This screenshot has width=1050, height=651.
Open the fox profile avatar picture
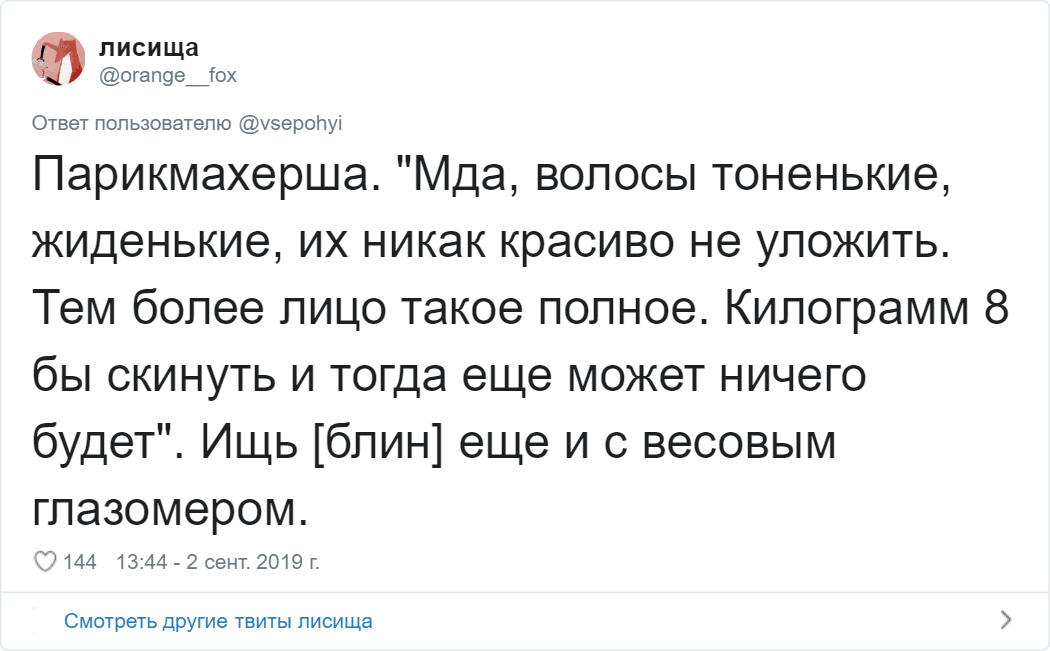tap(58, 58)
